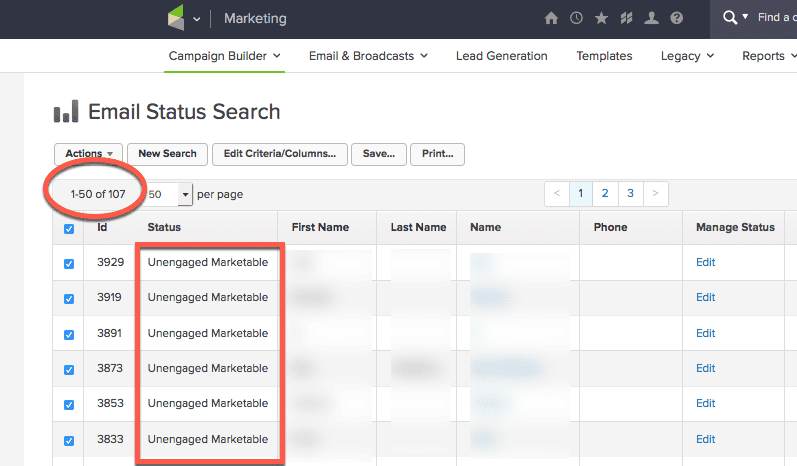Click the New Search button

tap(167, 154)
